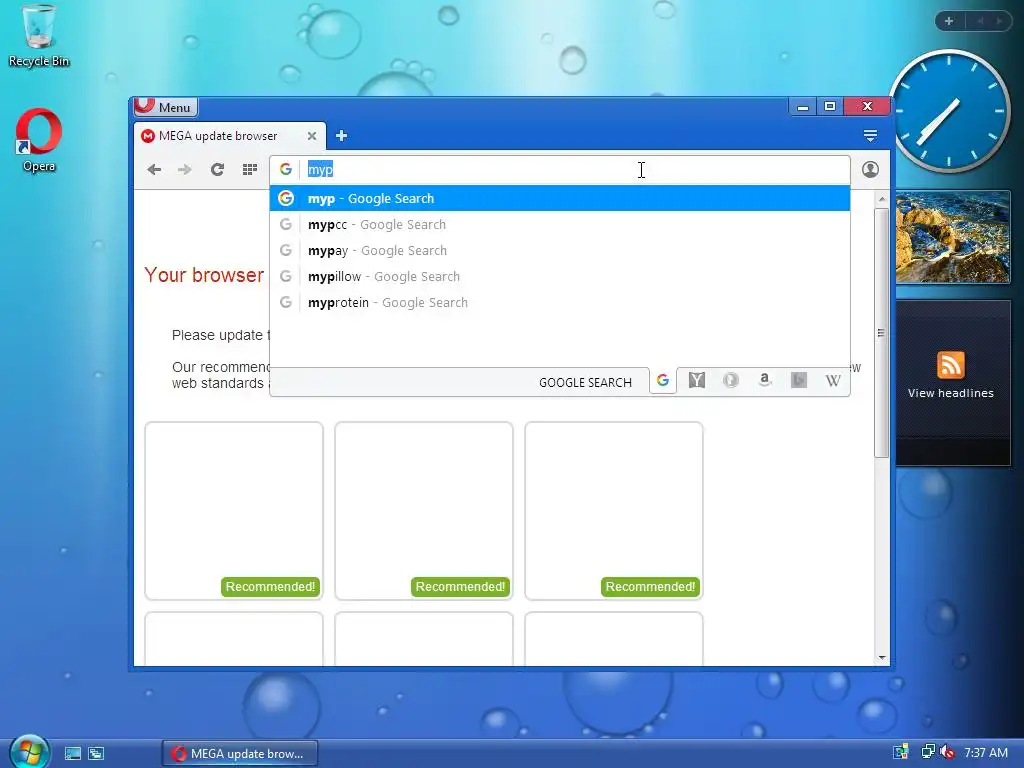
Task: Open a new tab with plus icon
Action: click(341, 136)
